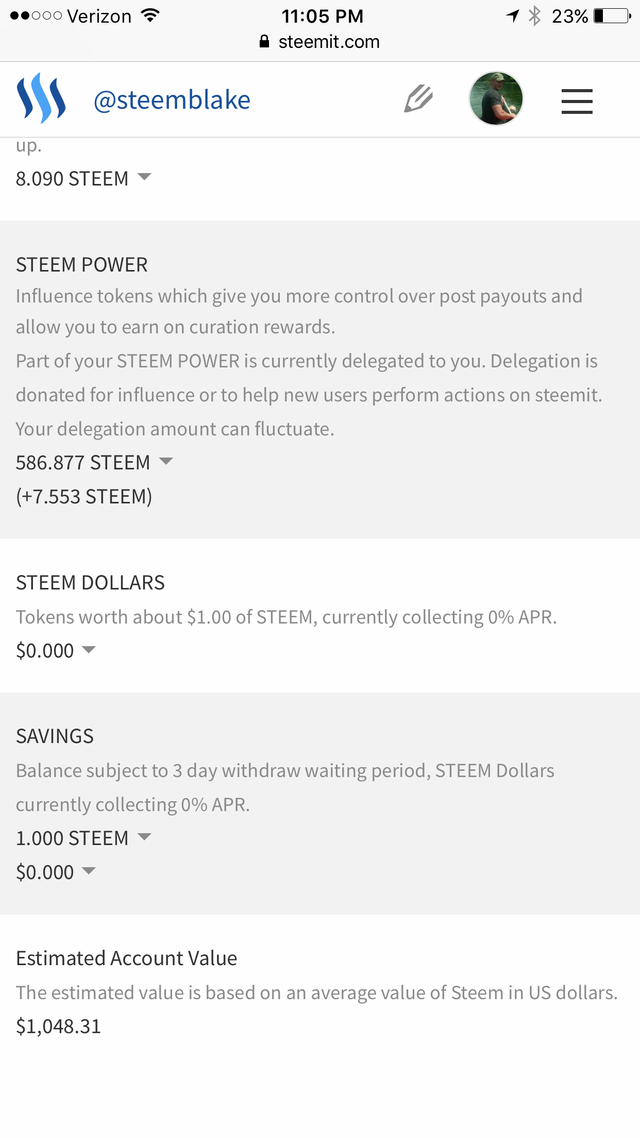The height and width of the screenshot is (1138, 640).
Task: Tap the STEEM POWER section heading
Action: [82, 265]
